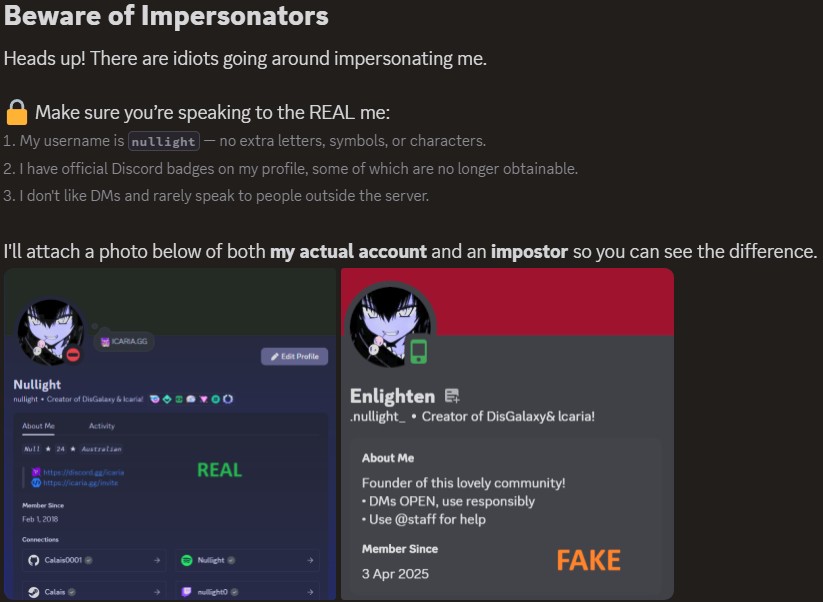Click the green mobile status icon
The width and height of the screenshot is (823, 602).
[419, 351]
